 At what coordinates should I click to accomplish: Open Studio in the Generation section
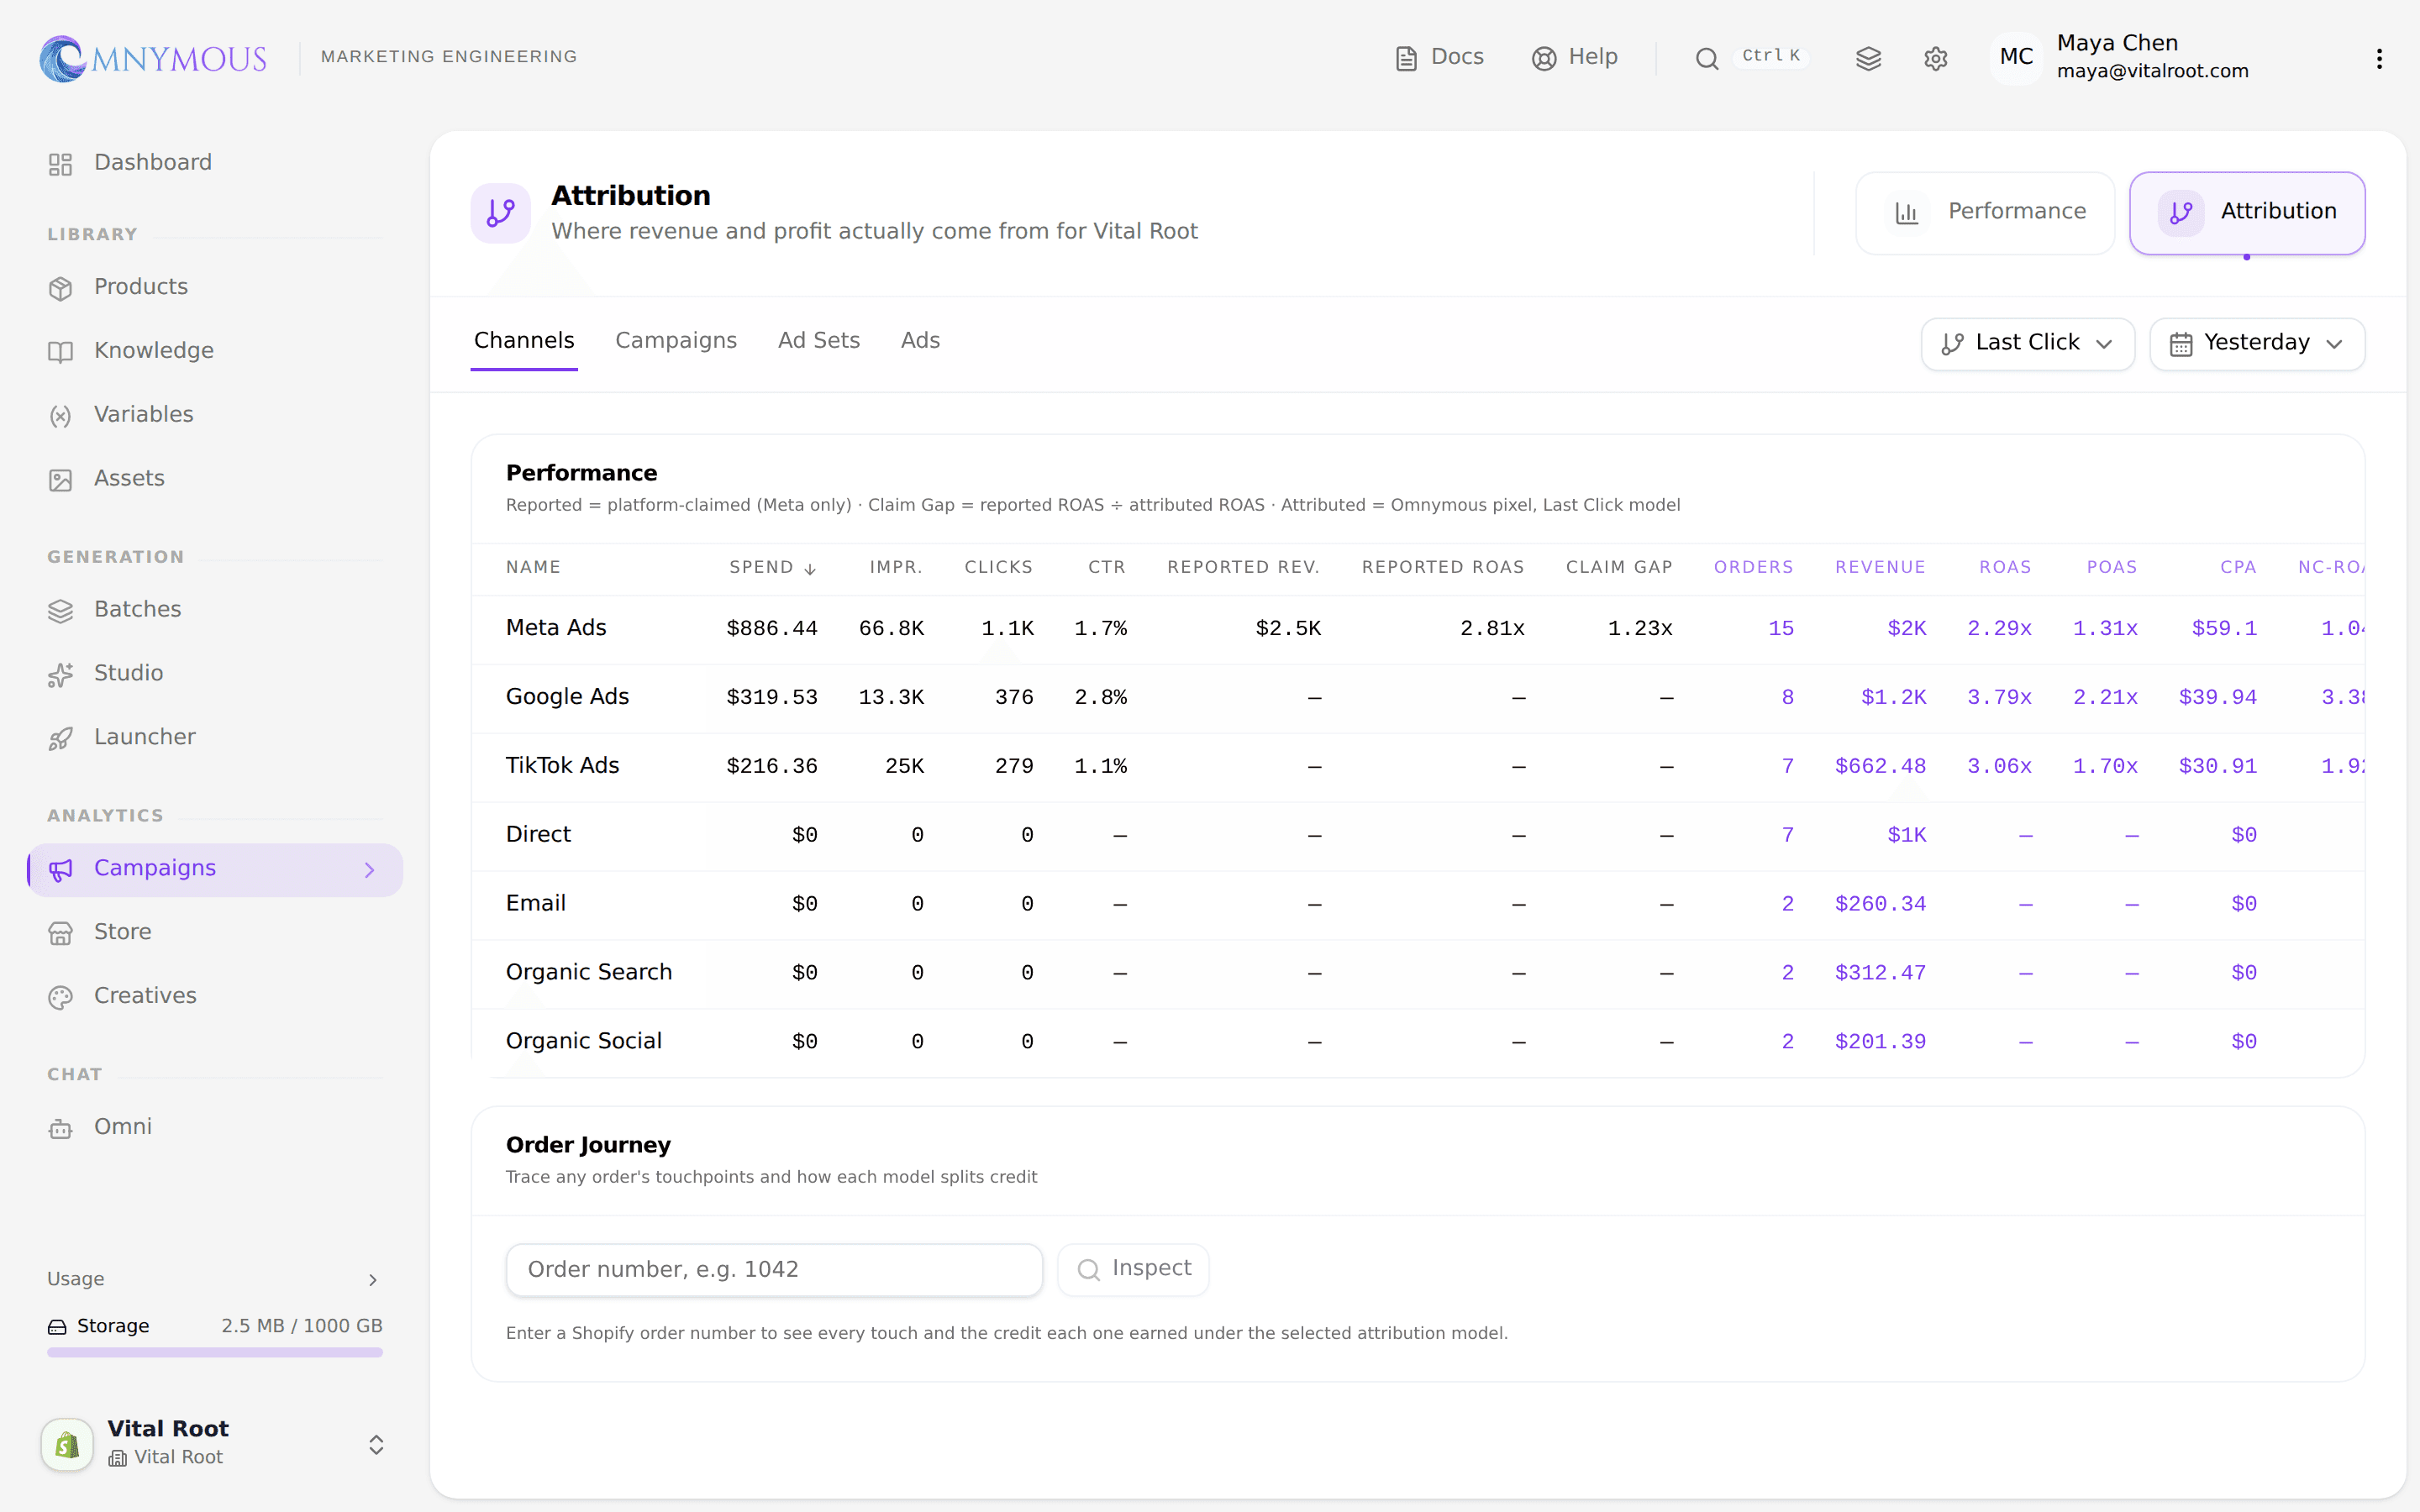click(x=214, y=674)
